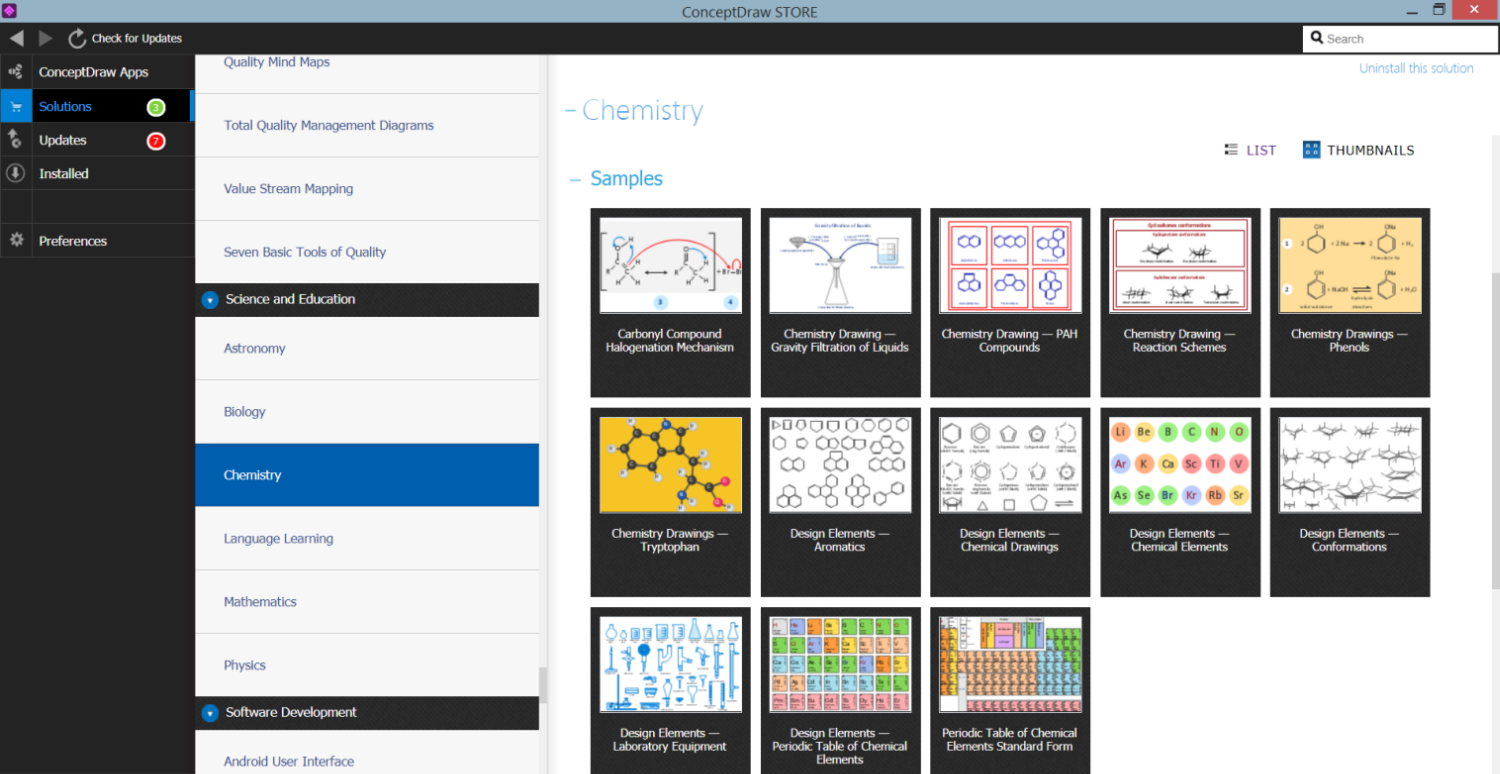Screen dimensions: 1500x774
Task: Collapse the Chemistry heading section
Action: [570, 110]
